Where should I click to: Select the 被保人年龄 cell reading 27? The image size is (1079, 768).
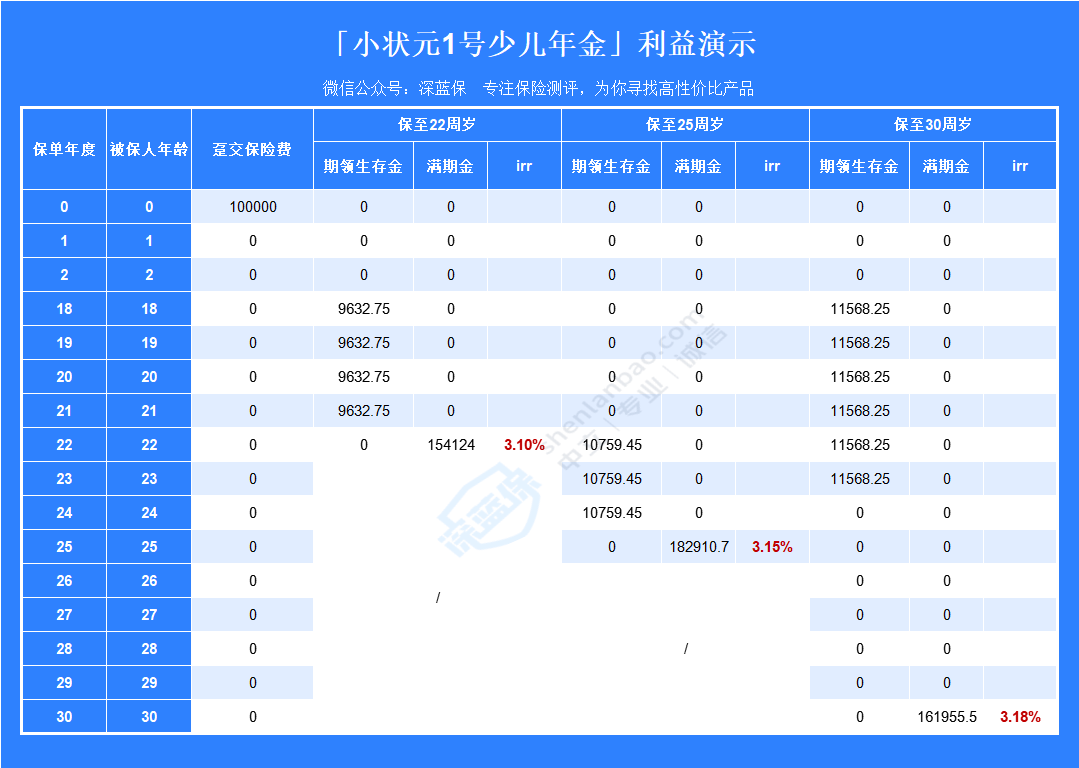point(149,615)
